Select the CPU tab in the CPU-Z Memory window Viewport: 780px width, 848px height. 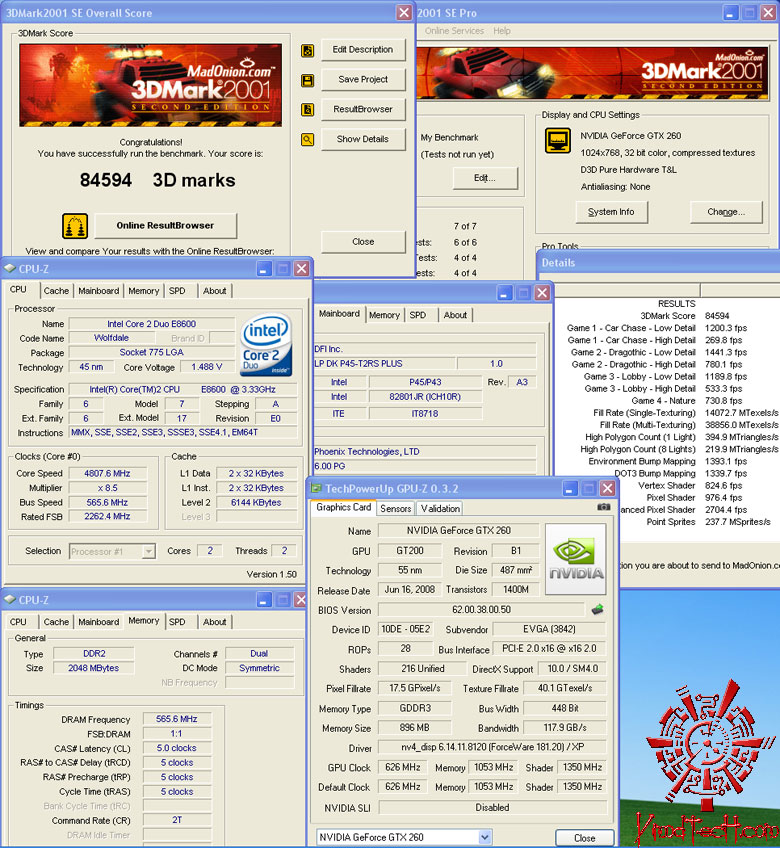18,622
